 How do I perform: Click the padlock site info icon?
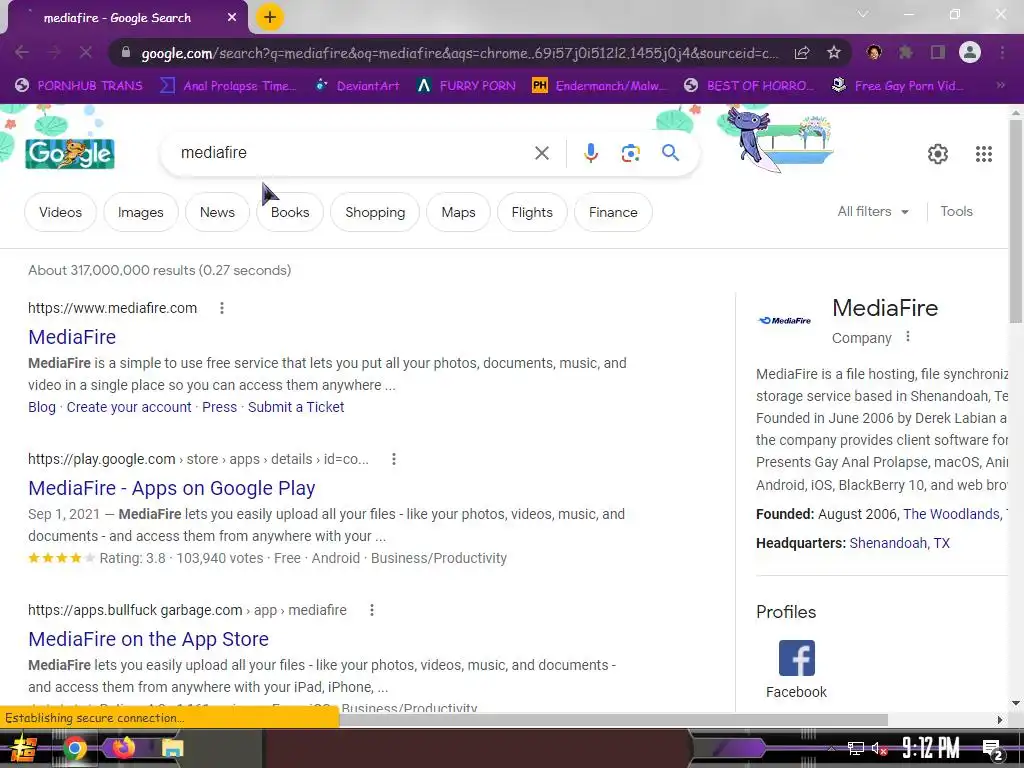coord(126,53)
